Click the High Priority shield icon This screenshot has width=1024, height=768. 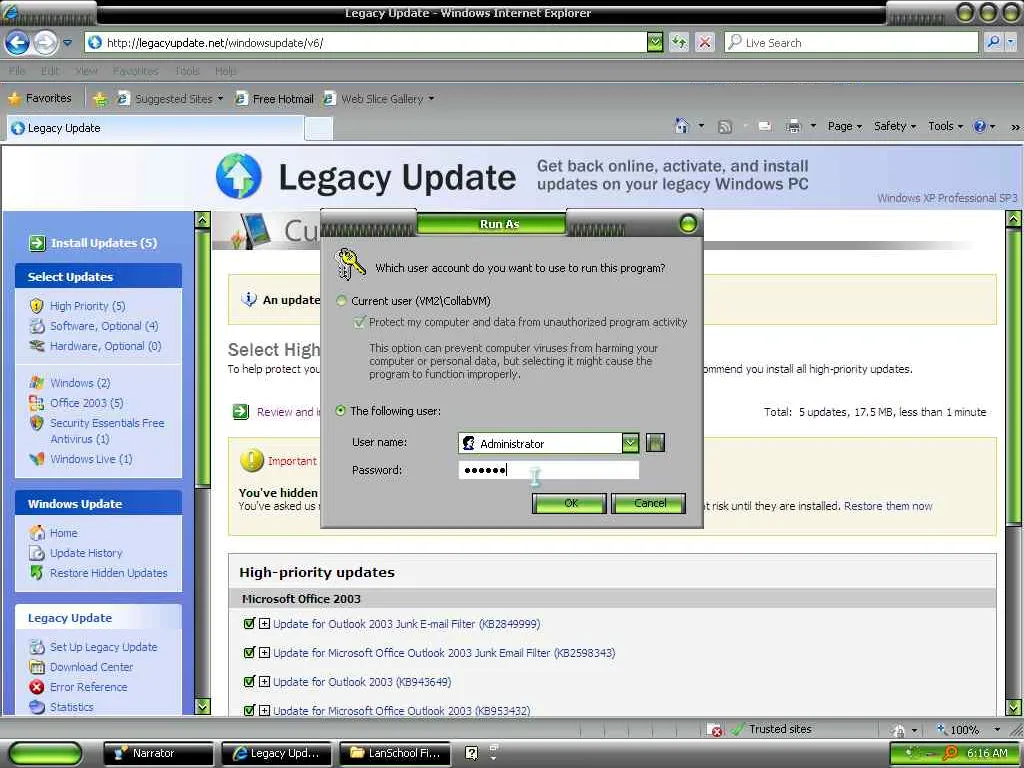pyautogui.click(x=37, y=306)
